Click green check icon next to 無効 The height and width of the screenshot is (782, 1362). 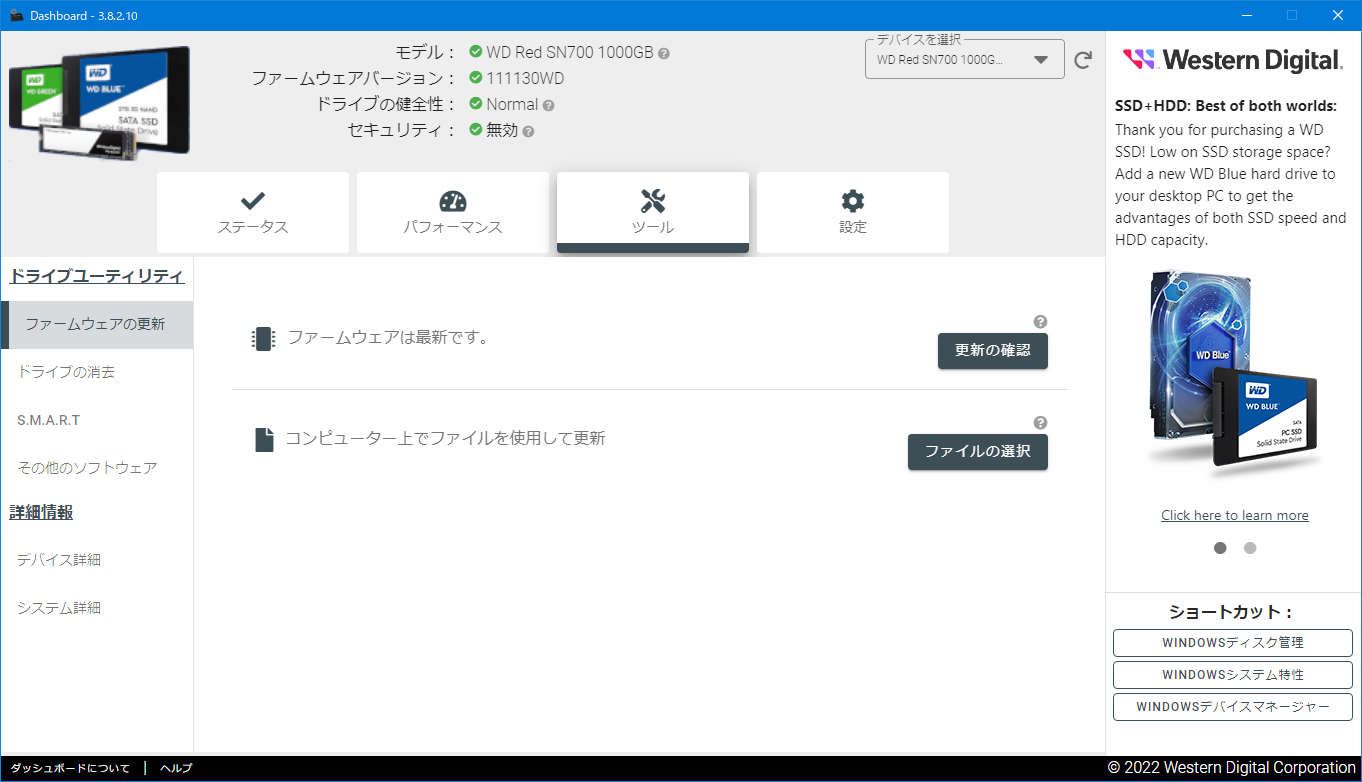[476, 130]
